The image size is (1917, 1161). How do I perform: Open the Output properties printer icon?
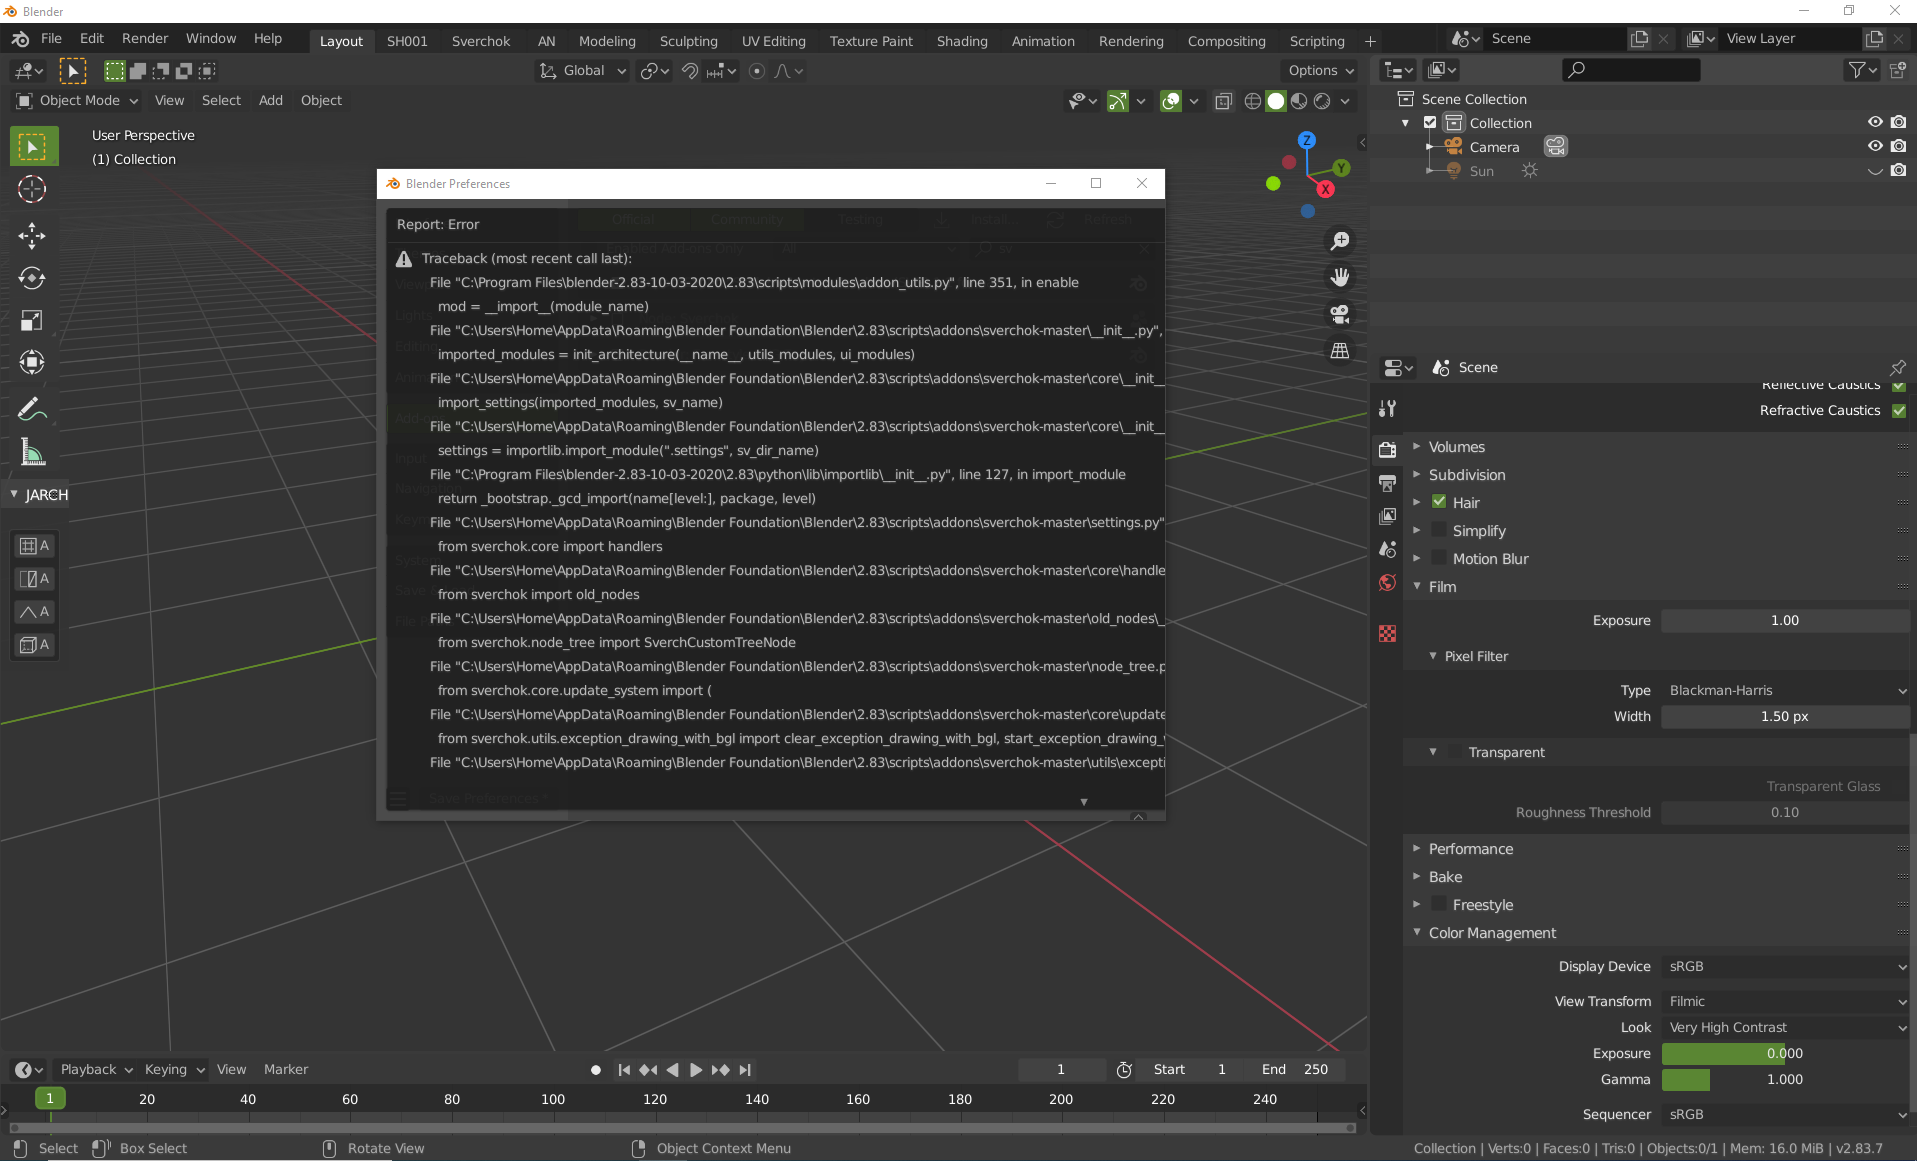click(x=1387, y=483)
